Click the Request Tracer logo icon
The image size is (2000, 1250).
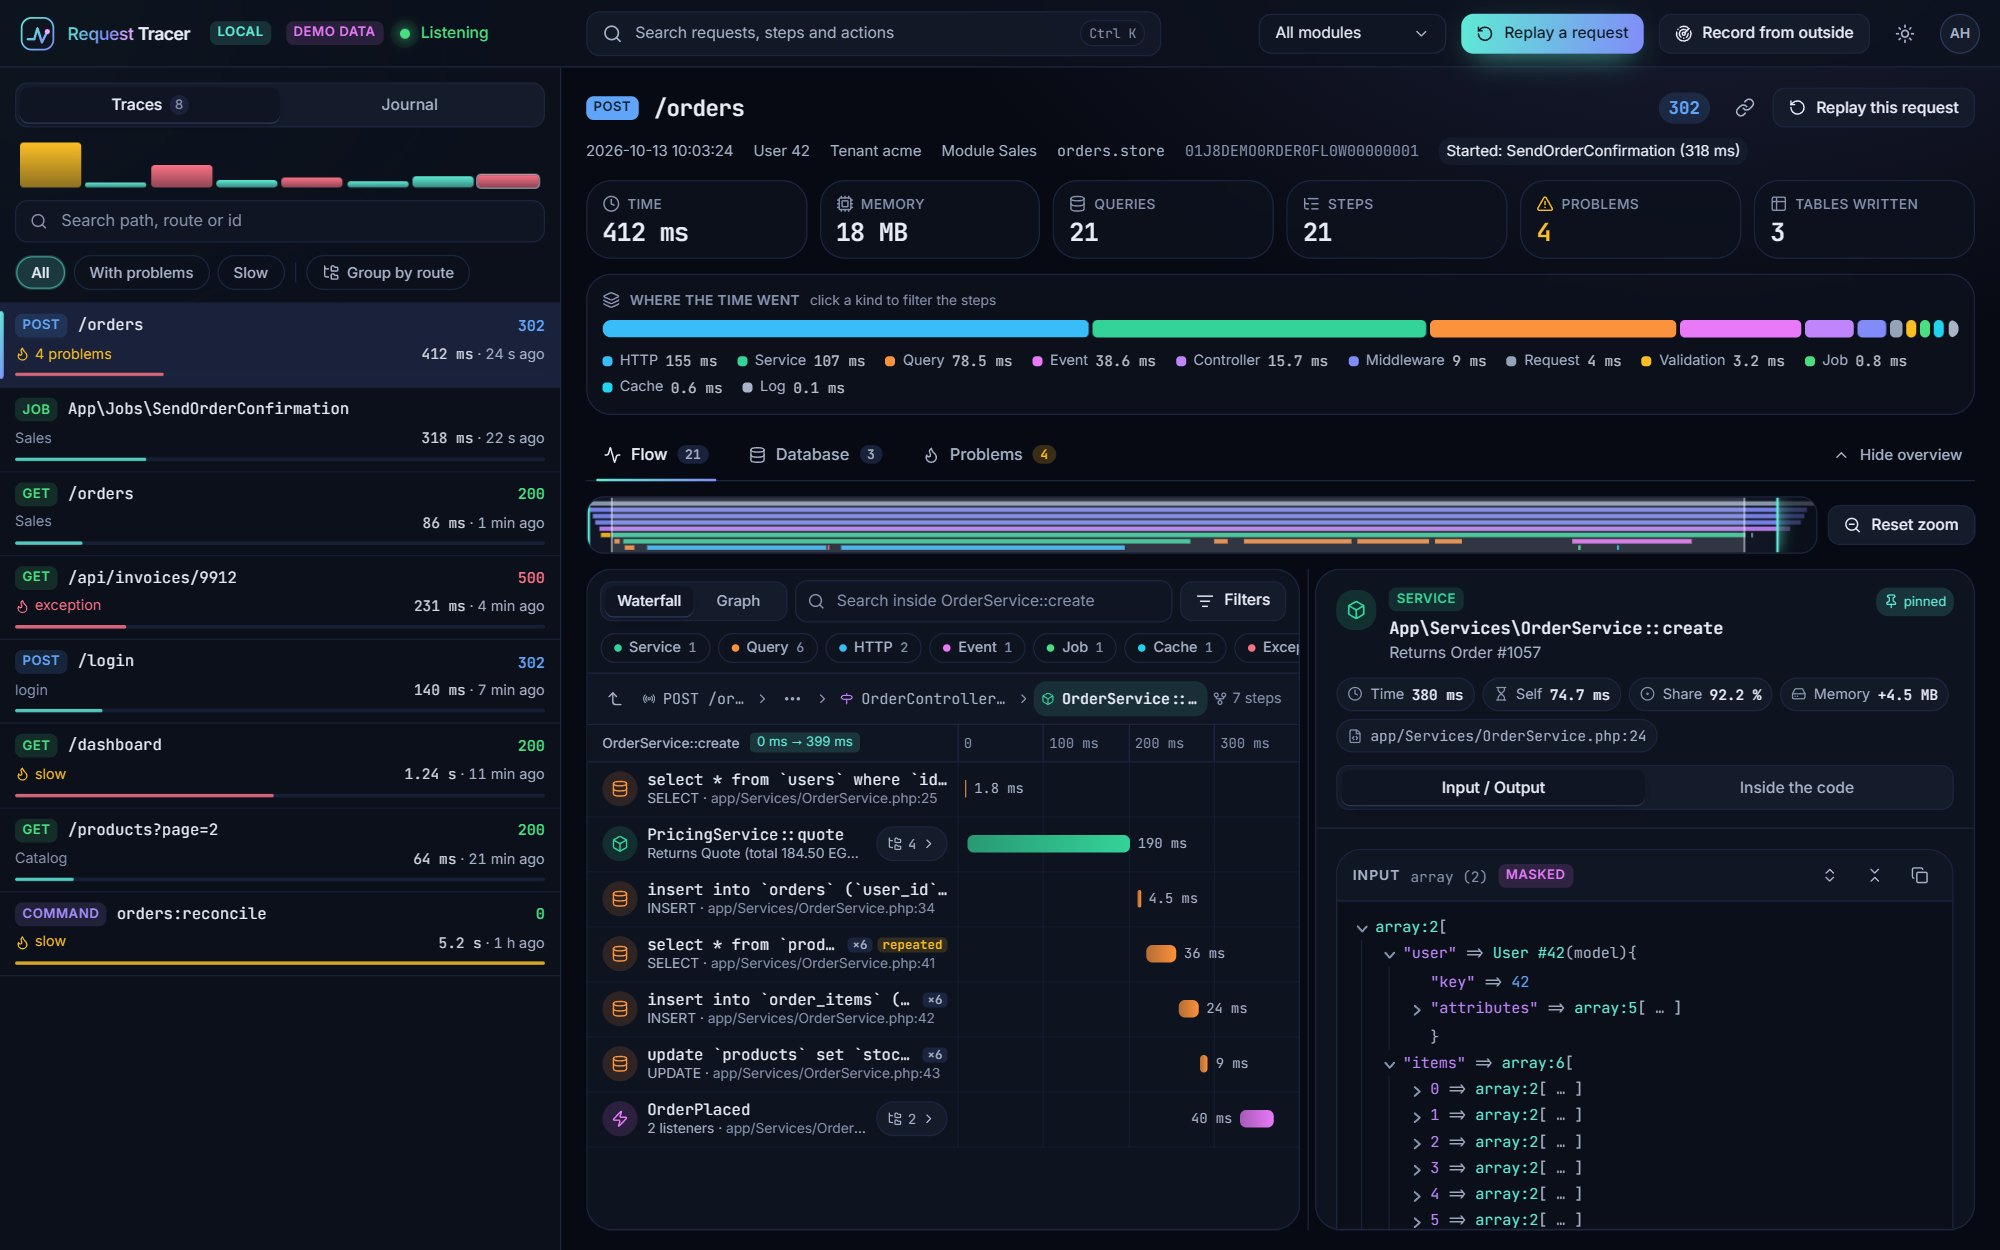pos(37,33)
